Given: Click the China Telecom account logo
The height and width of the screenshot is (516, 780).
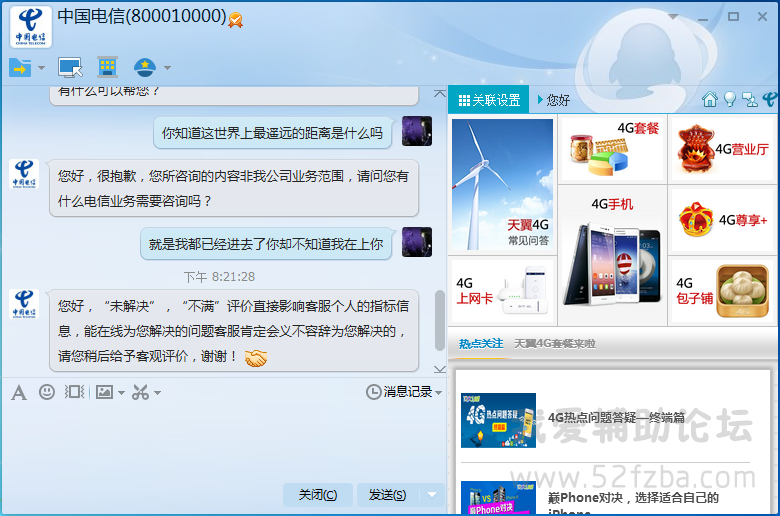Looking at the screenshot, I should [30, 27].
